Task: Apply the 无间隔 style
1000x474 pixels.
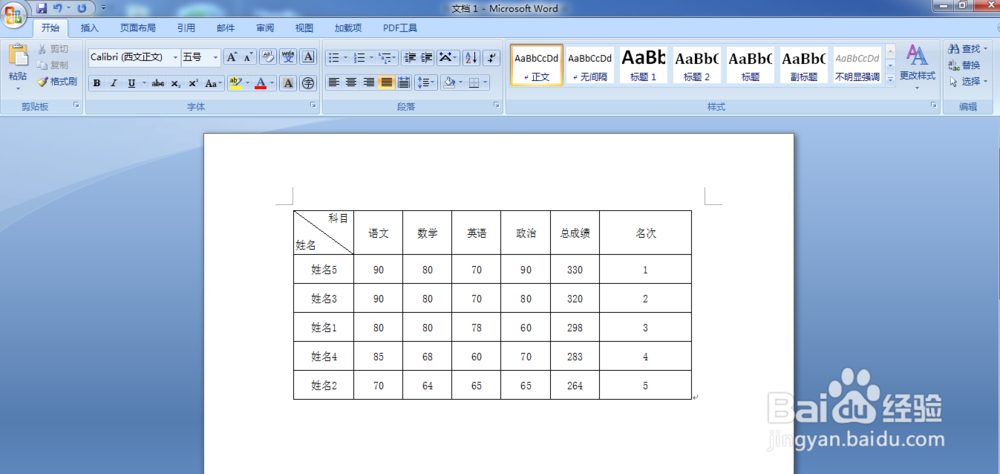Action: pos(590,64)
